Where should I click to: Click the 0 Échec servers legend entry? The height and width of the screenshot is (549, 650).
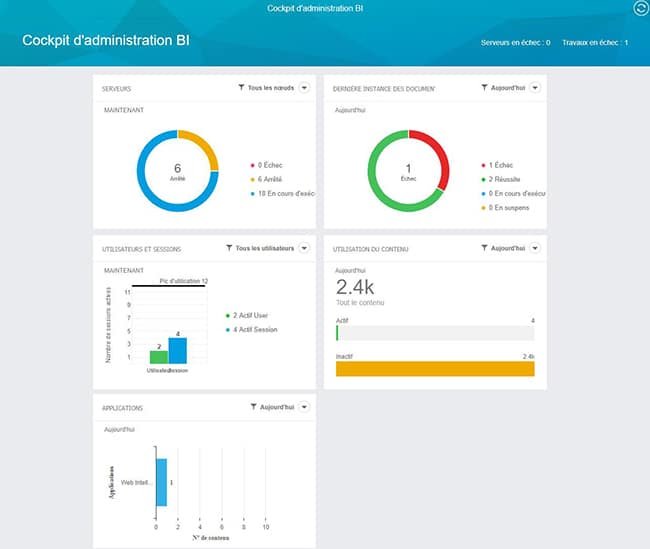point(267,165)
